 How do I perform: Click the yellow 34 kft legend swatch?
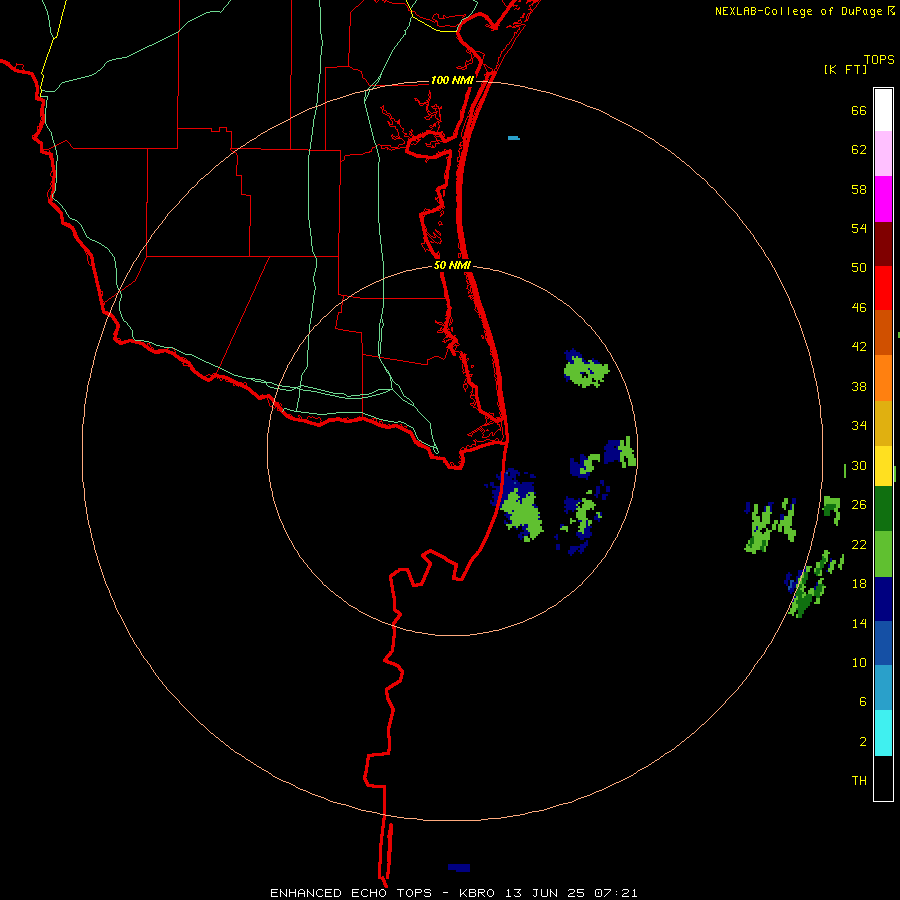pyautogui.click(x=883, y=466)
